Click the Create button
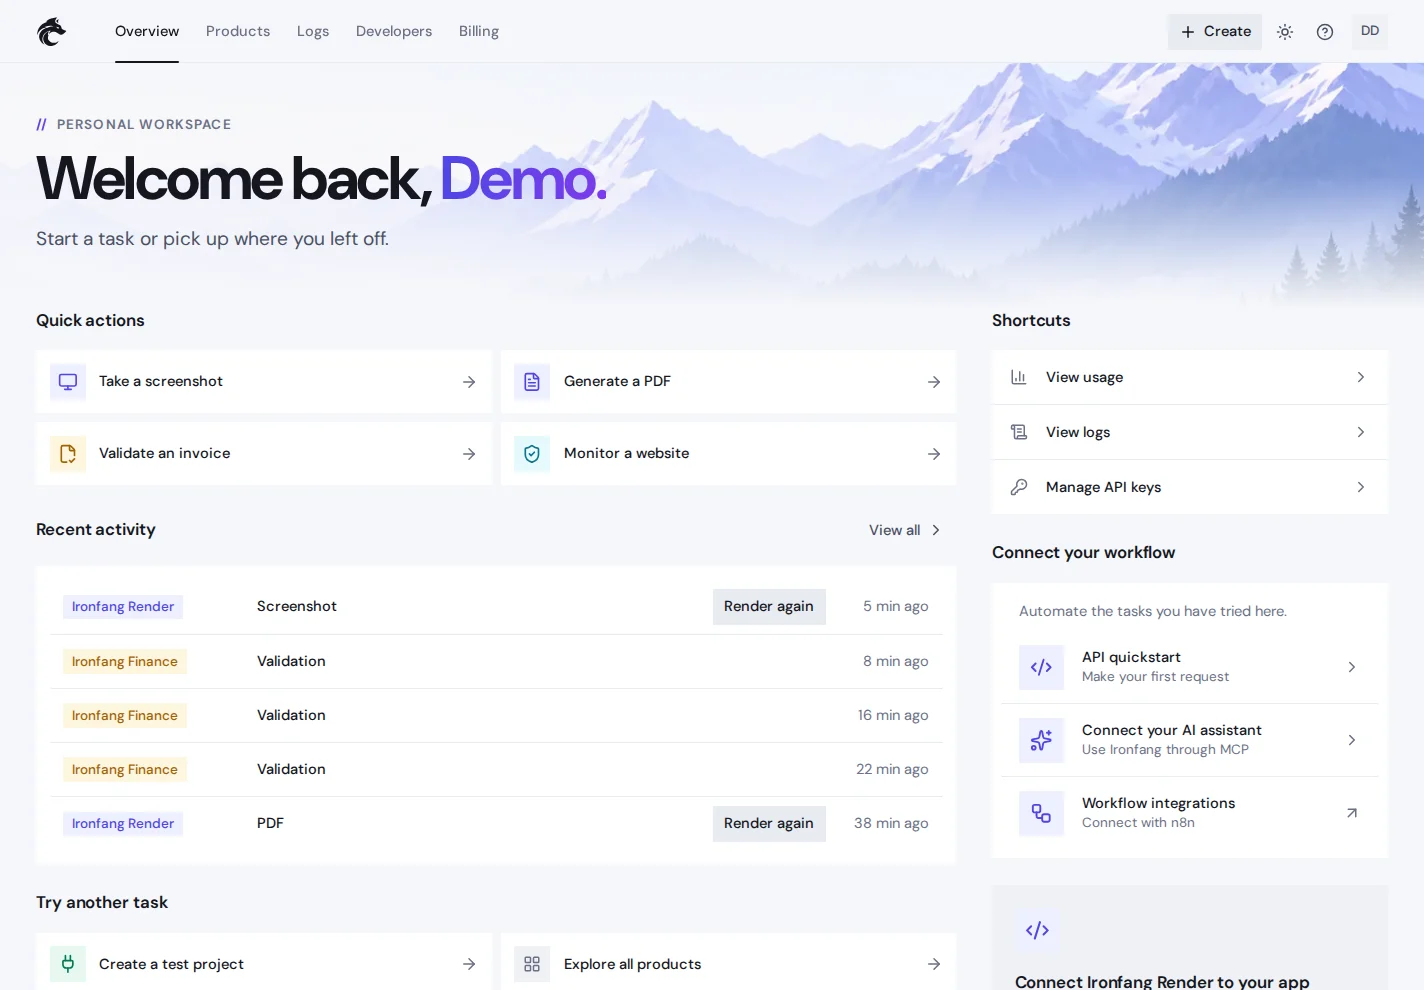The height and width of the screenshot is (990, 1424). point(1215,32)
